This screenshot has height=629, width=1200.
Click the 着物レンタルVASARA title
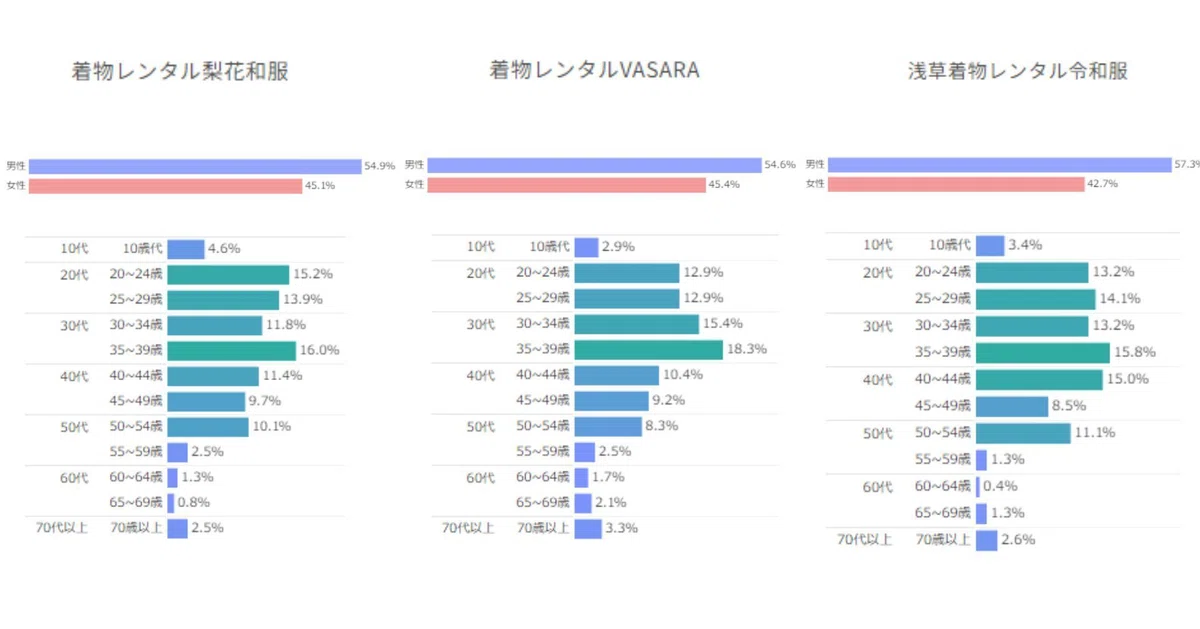pos(594,70)
